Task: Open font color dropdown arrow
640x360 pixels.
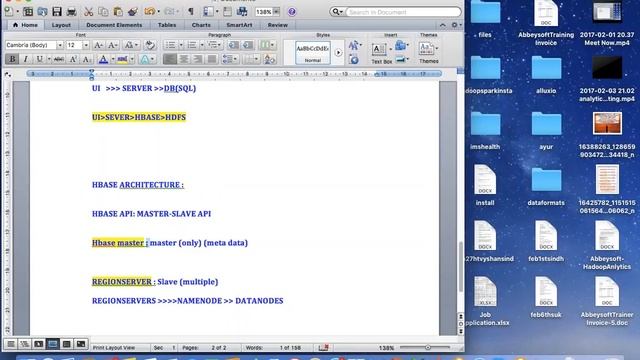Action: (113, 59)
